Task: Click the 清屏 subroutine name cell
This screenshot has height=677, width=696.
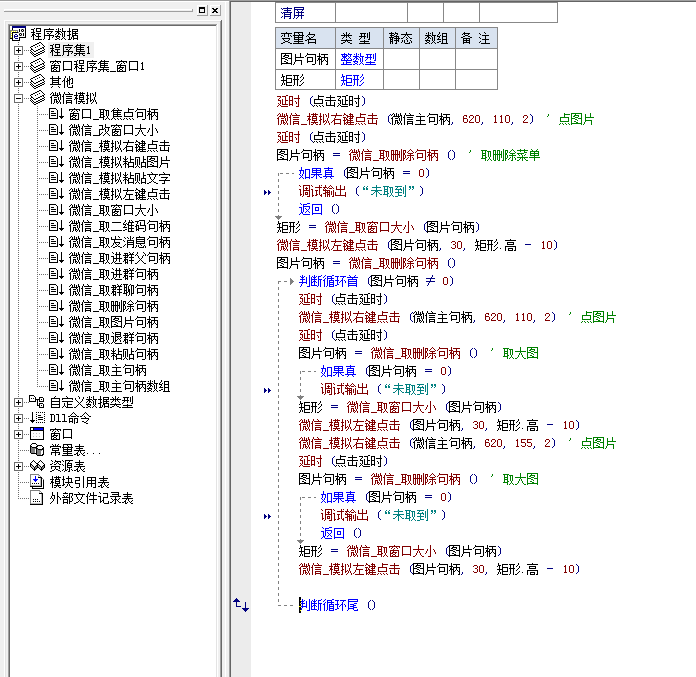Action: coord(305,13)
